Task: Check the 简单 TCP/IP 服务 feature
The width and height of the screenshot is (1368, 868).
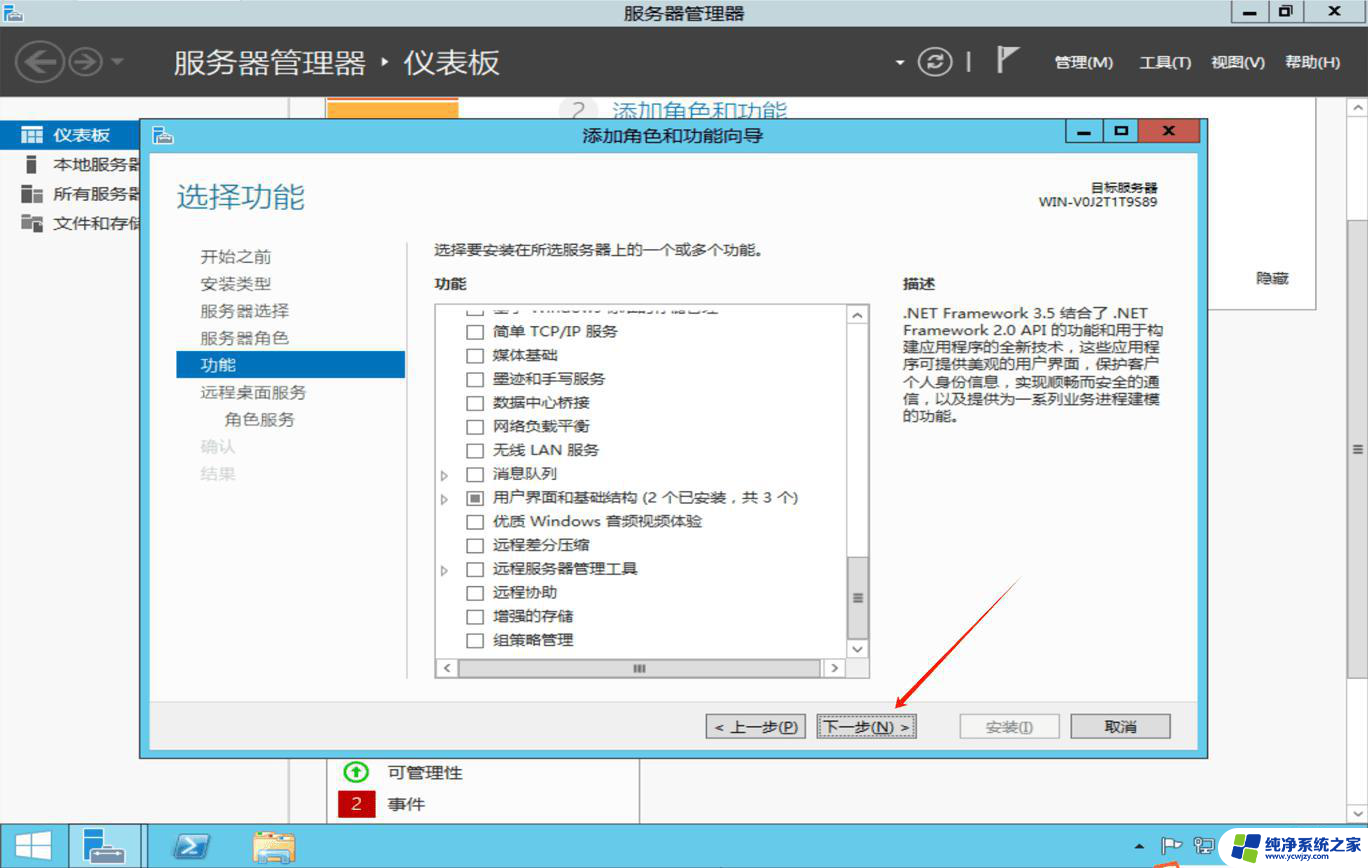Action: [x=475, y=331]
